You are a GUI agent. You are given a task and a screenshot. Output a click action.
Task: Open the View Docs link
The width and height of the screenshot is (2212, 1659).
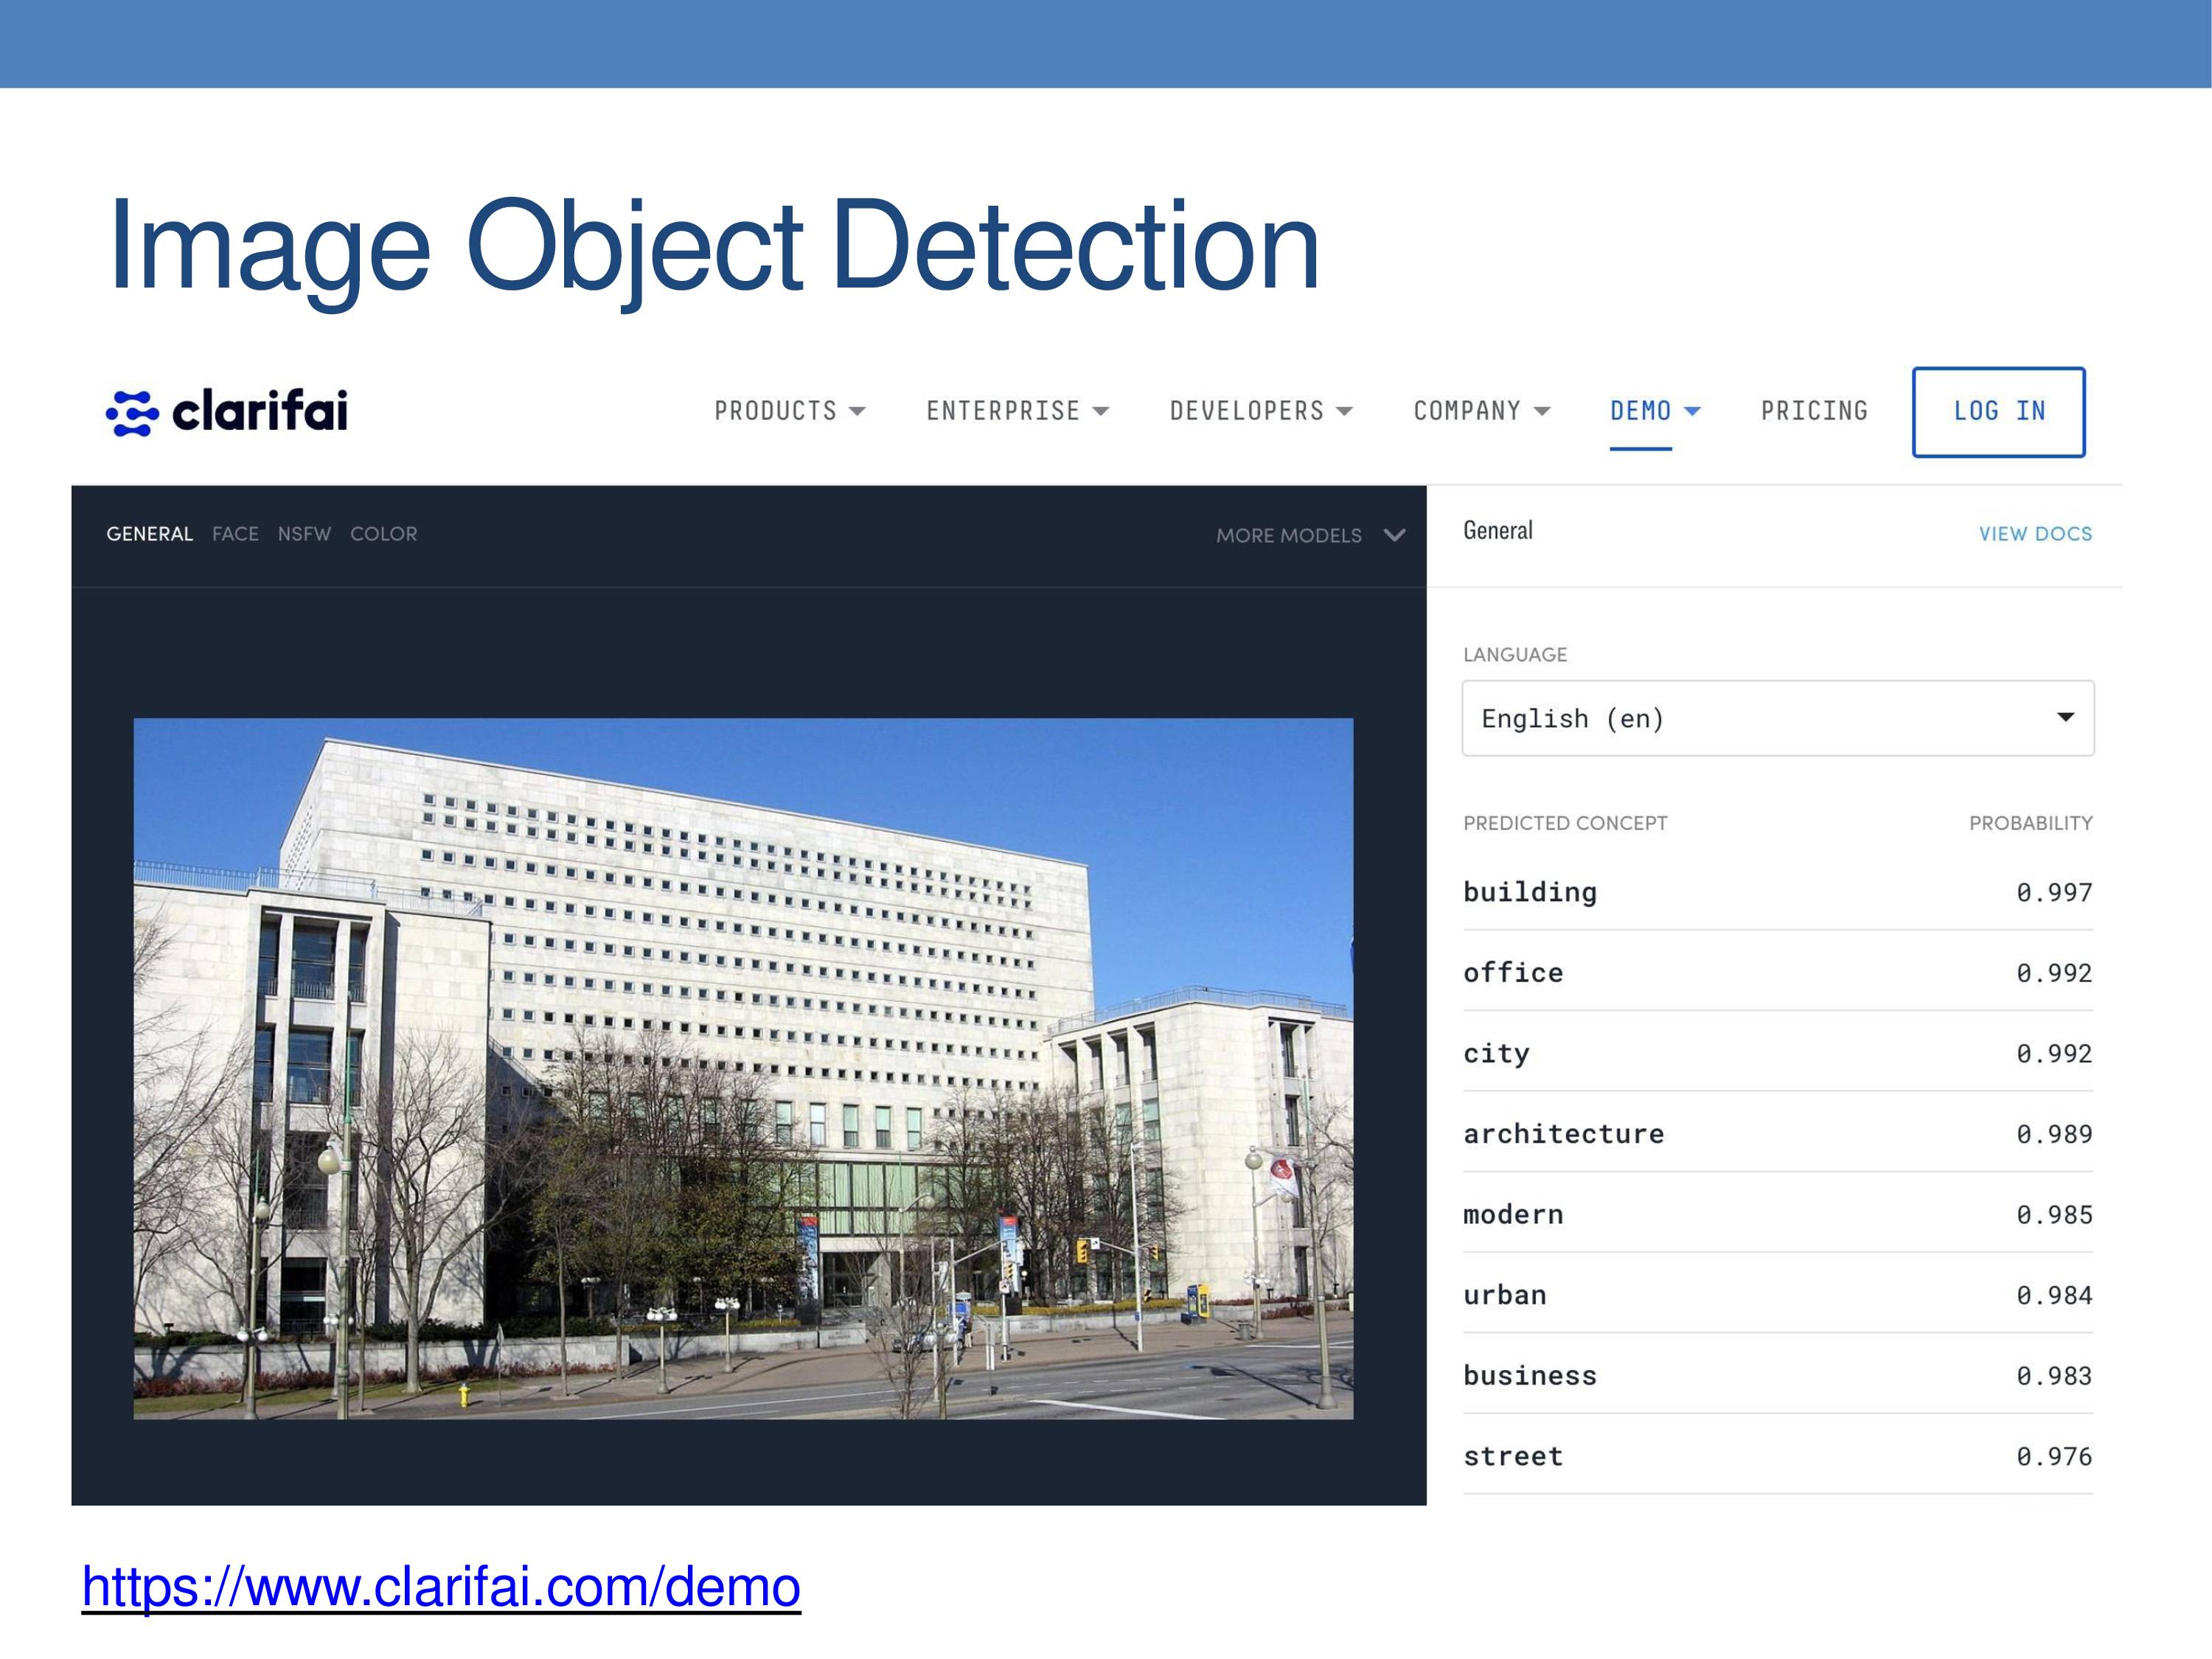(2035, 534)
